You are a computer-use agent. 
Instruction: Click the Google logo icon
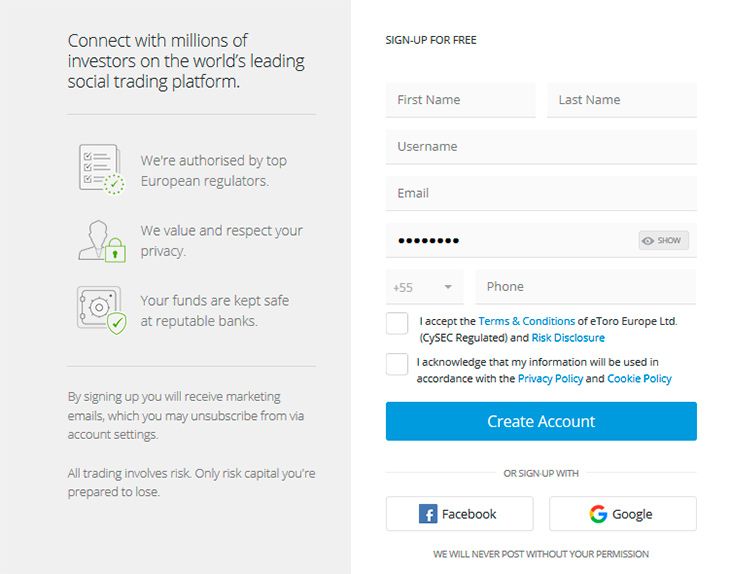coord(598,514)
